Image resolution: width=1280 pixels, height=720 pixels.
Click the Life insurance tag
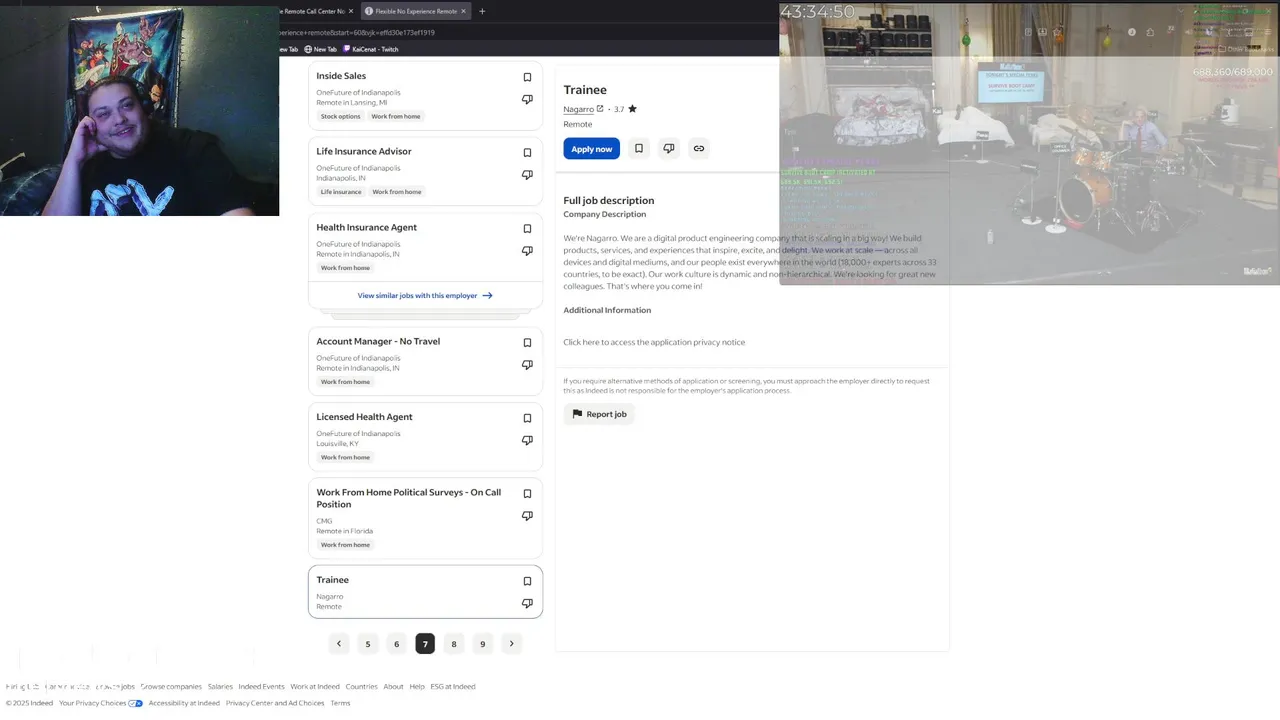tap(341, 192)
